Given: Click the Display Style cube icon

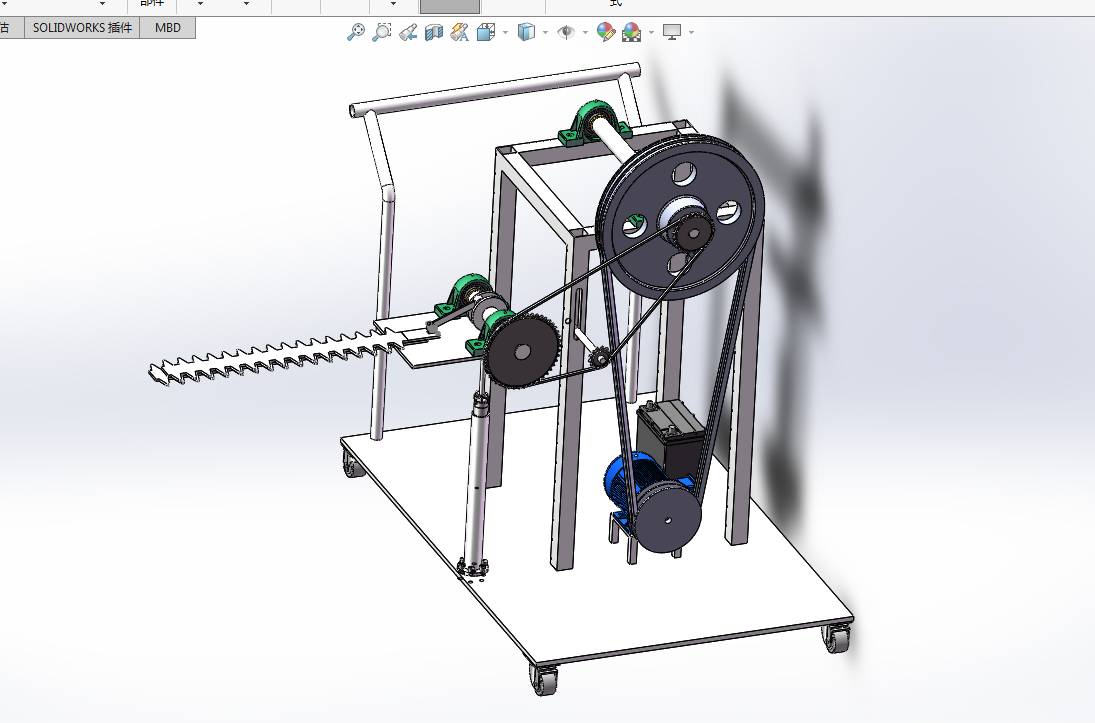Looking at the screenshot, I should pyautogui.click(x=526, y=32).
